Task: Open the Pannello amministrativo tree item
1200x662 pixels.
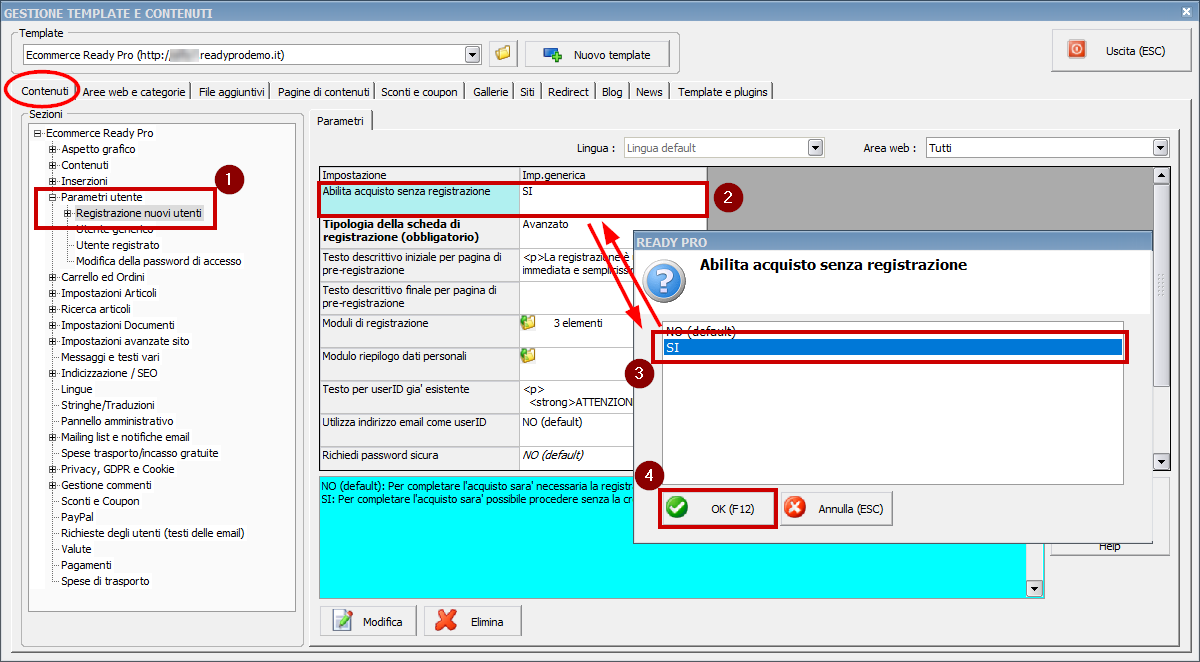Action: coord(117,421)
